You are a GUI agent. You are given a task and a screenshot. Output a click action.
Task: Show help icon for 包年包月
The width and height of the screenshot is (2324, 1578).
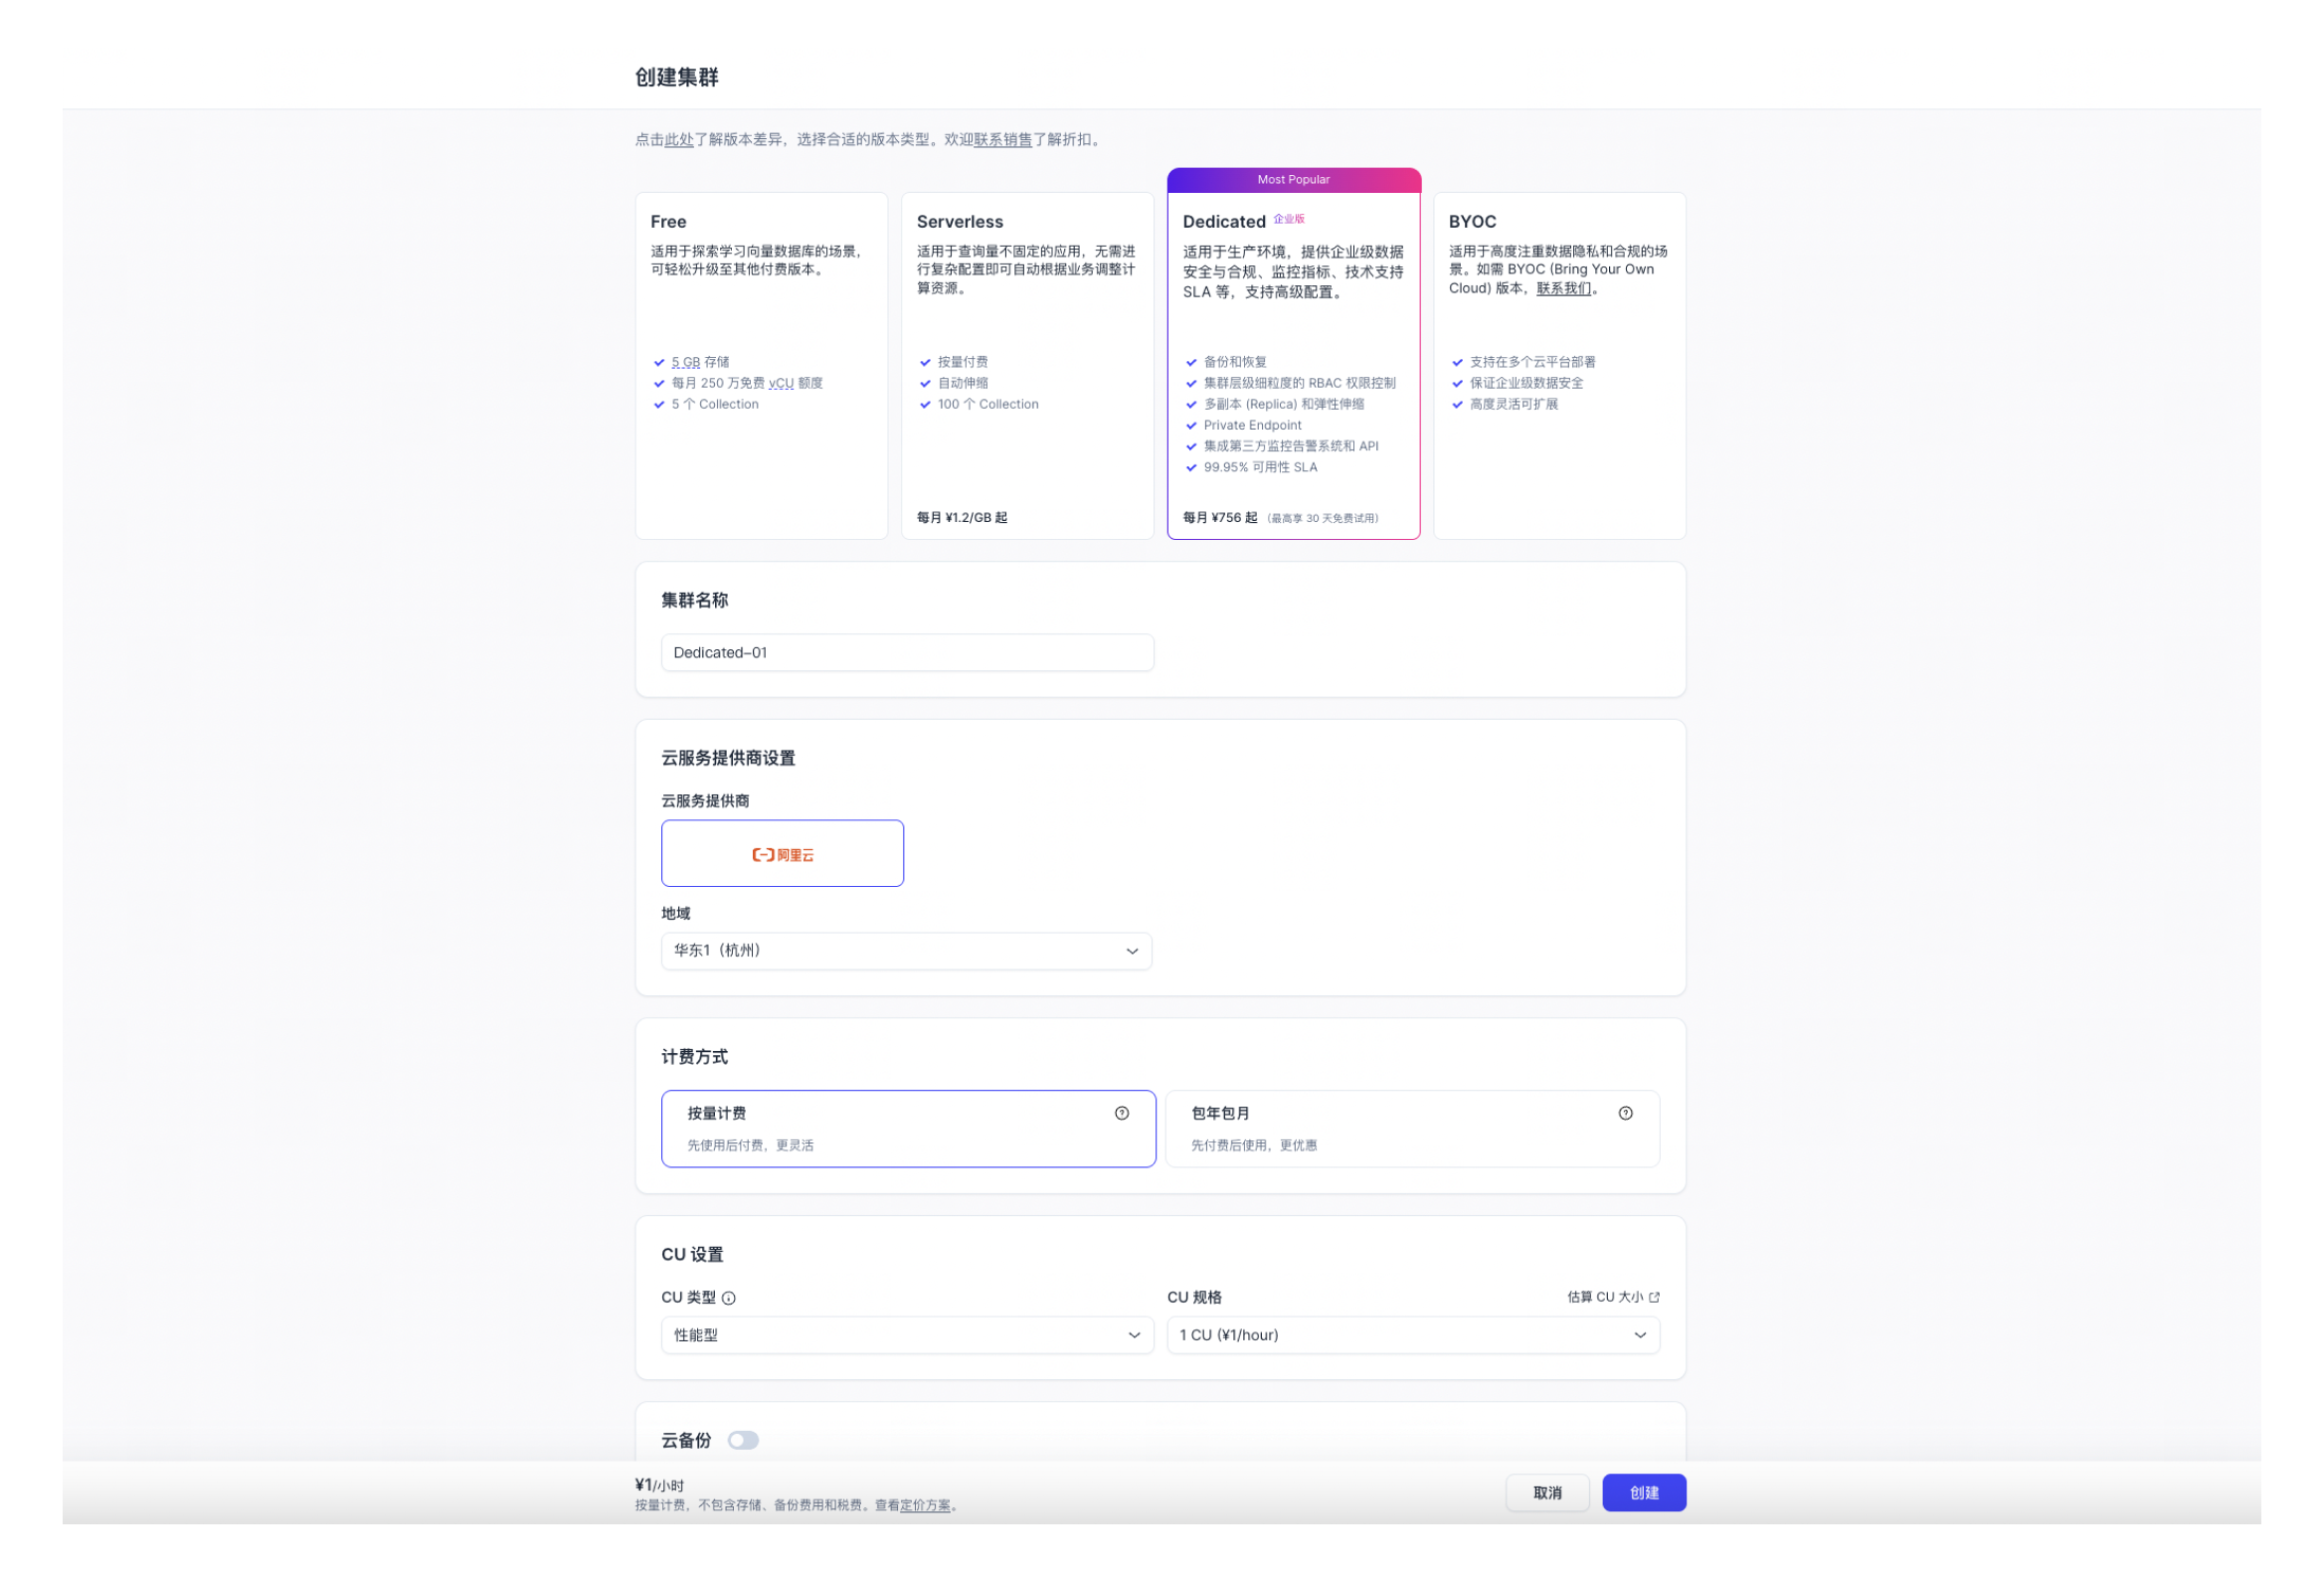(1626, 1114)
